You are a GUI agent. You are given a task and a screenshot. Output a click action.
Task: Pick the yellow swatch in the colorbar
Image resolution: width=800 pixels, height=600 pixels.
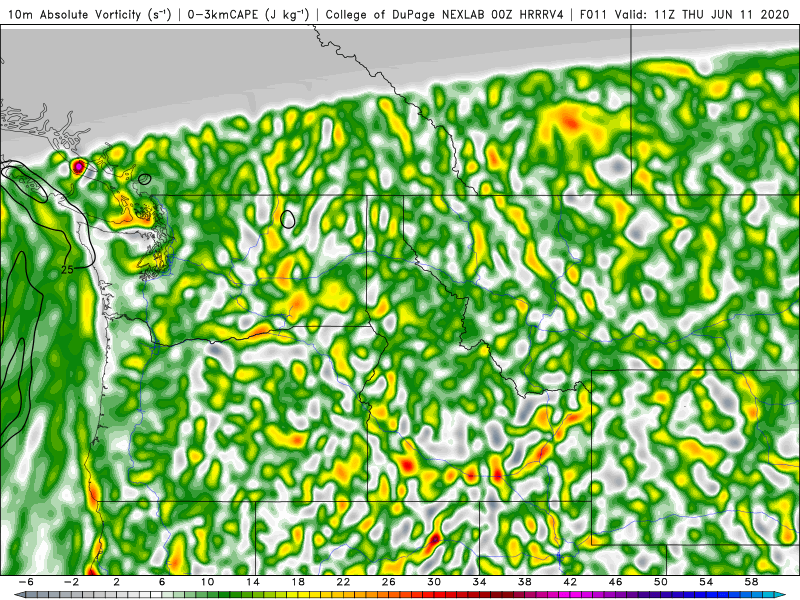point(304,594)
